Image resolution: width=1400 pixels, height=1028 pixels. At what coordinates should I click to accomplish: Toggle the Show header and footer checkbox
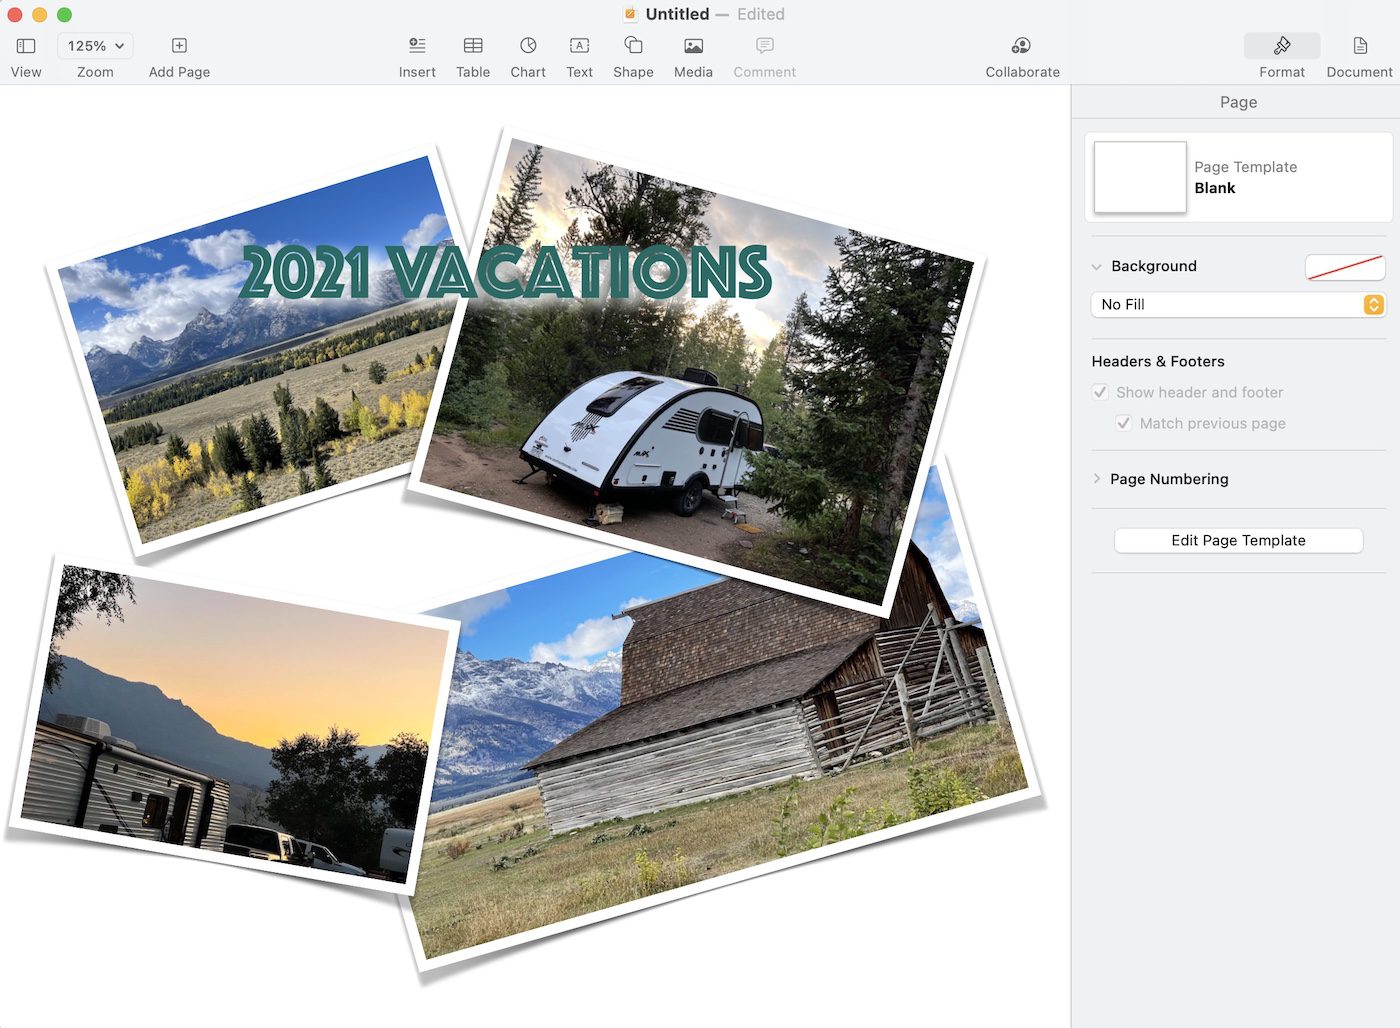1100,392
